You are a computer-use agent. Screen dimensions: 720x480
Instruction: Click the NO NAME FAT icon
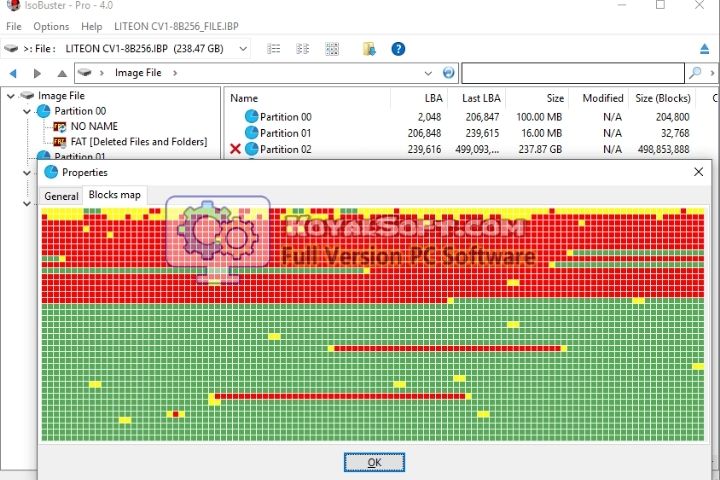[x=60, y=126]
